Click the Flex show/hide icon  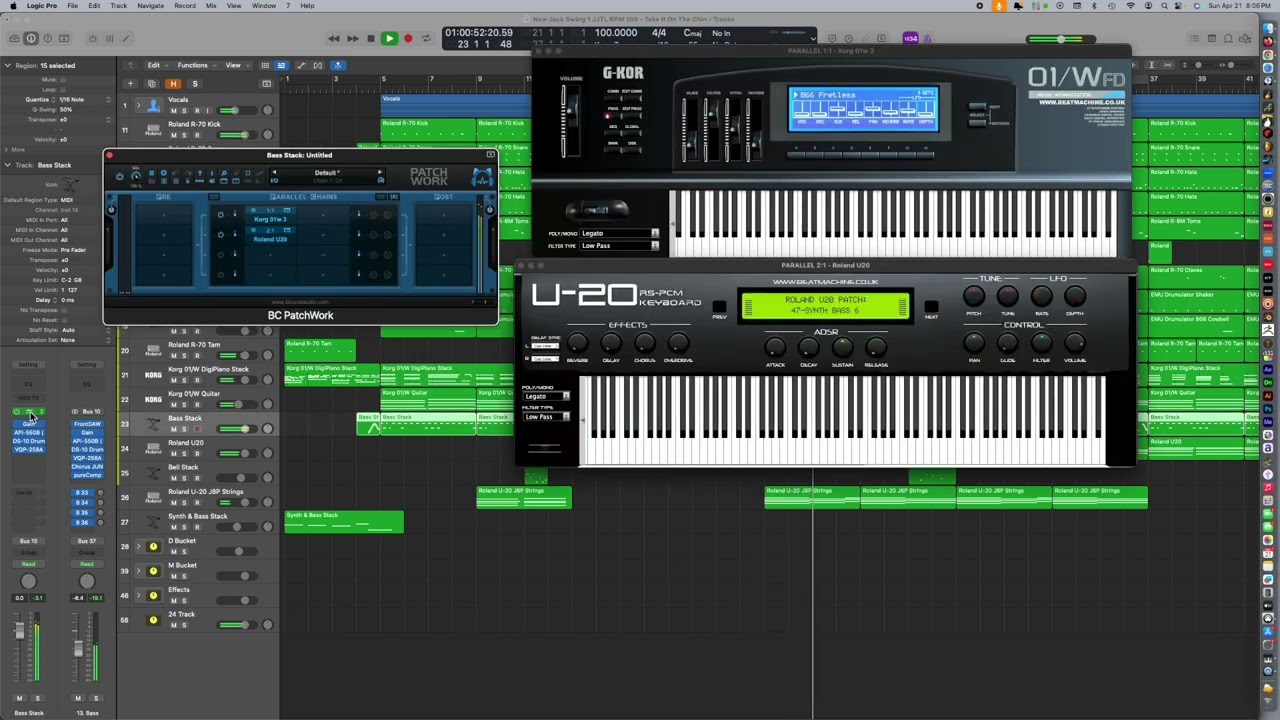point(318,65)
